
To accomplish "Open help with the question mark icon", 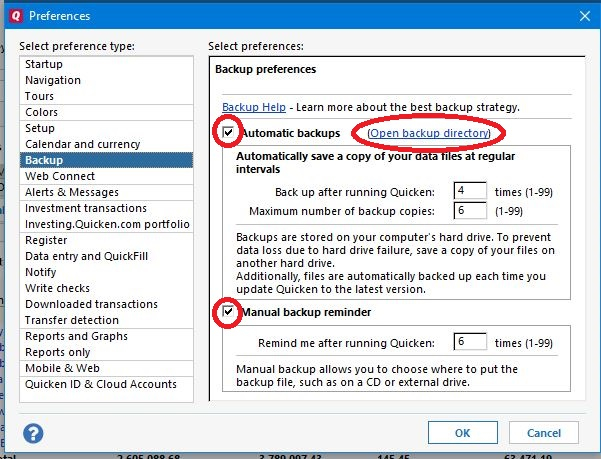I will click(33, 433).
